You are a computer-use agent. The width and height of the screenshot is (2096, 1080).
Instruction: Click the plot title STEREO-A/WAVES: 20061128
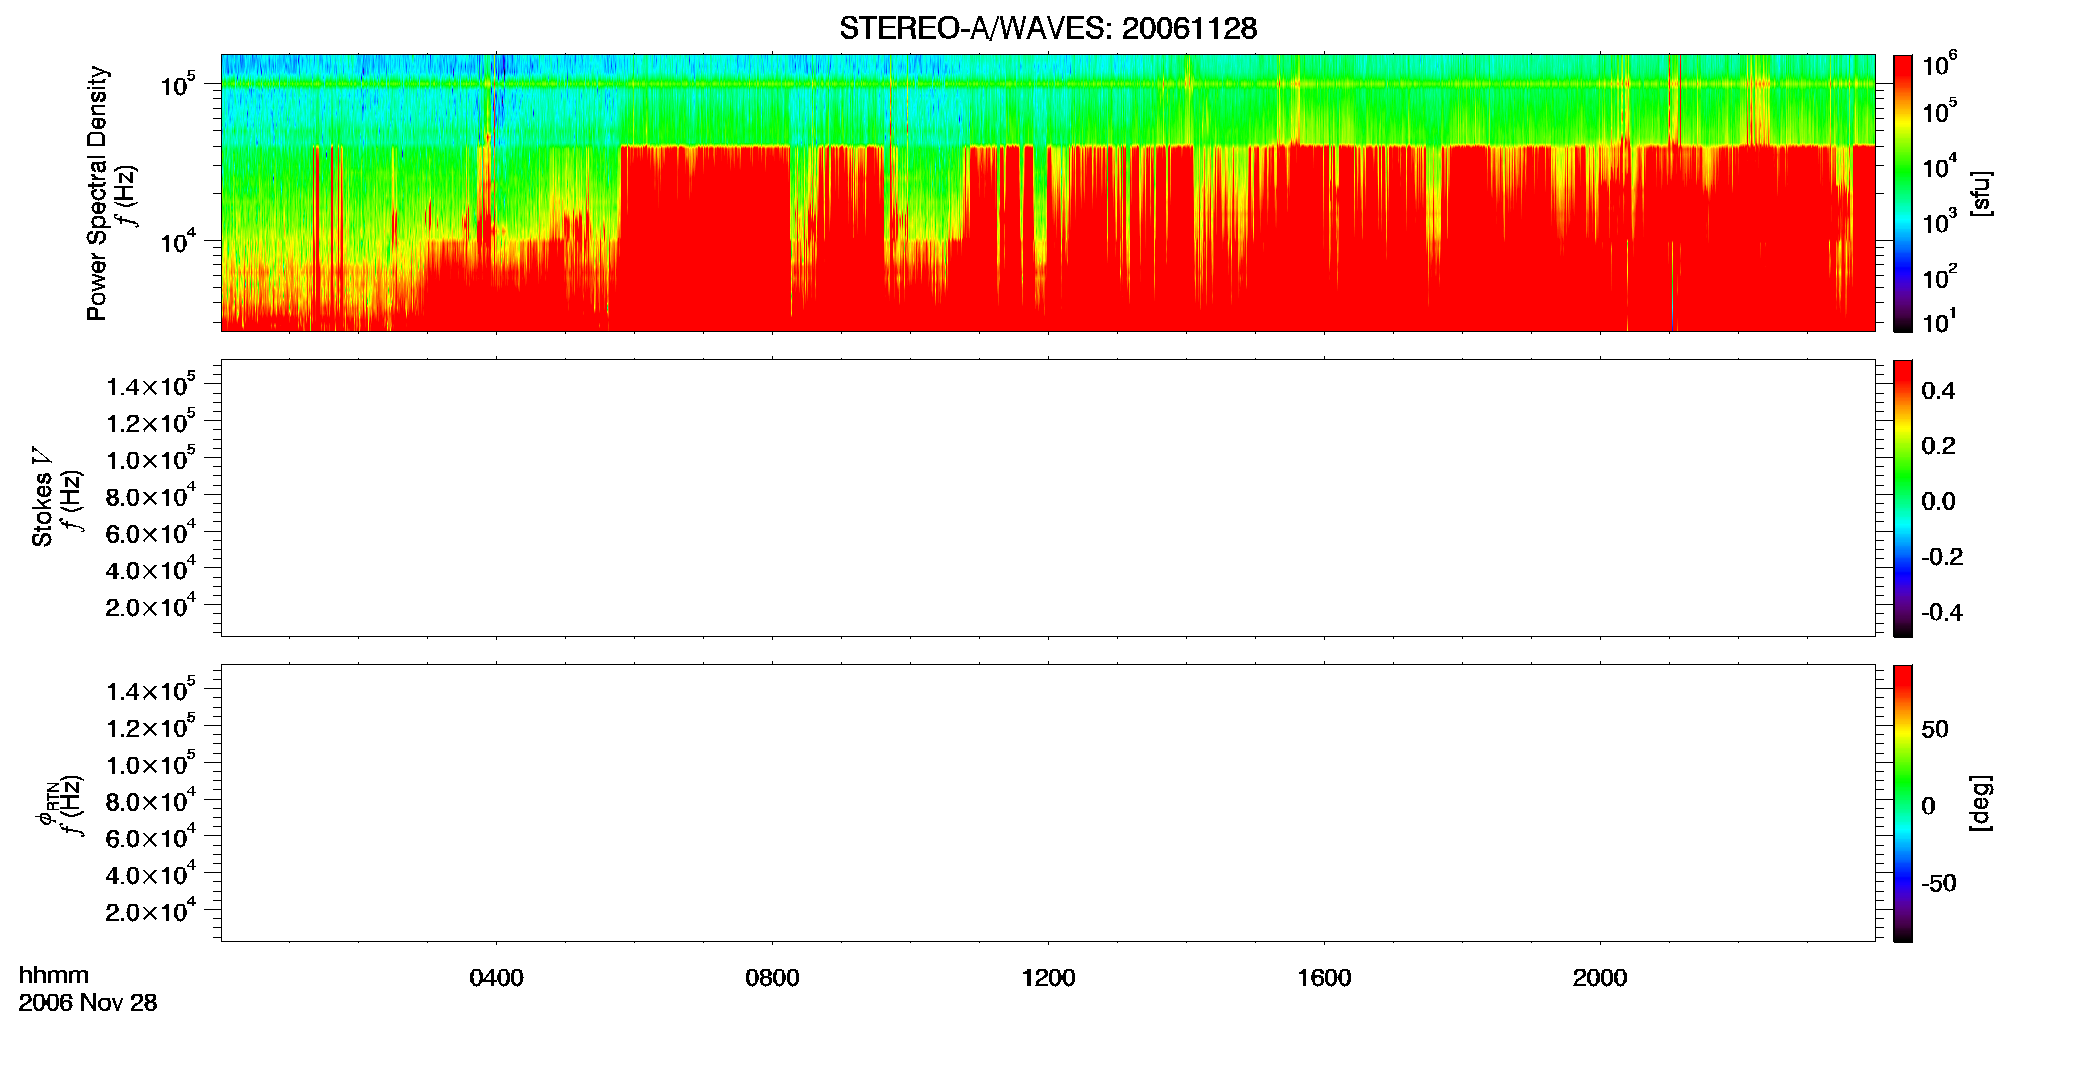[x=1048, y=29]
